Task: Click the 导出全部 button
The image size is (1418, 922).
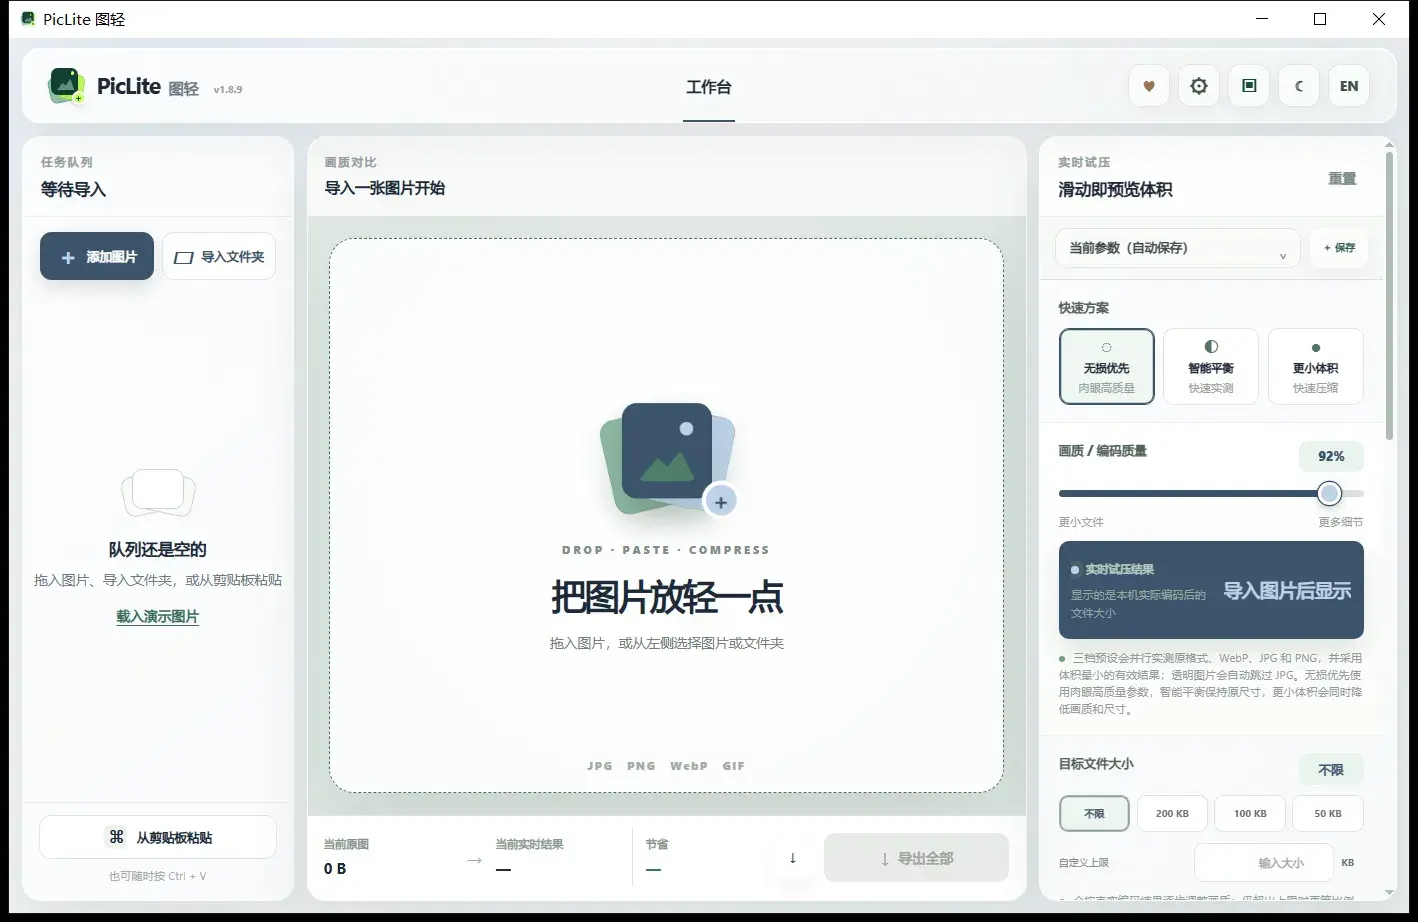Action: click(916, 858)
